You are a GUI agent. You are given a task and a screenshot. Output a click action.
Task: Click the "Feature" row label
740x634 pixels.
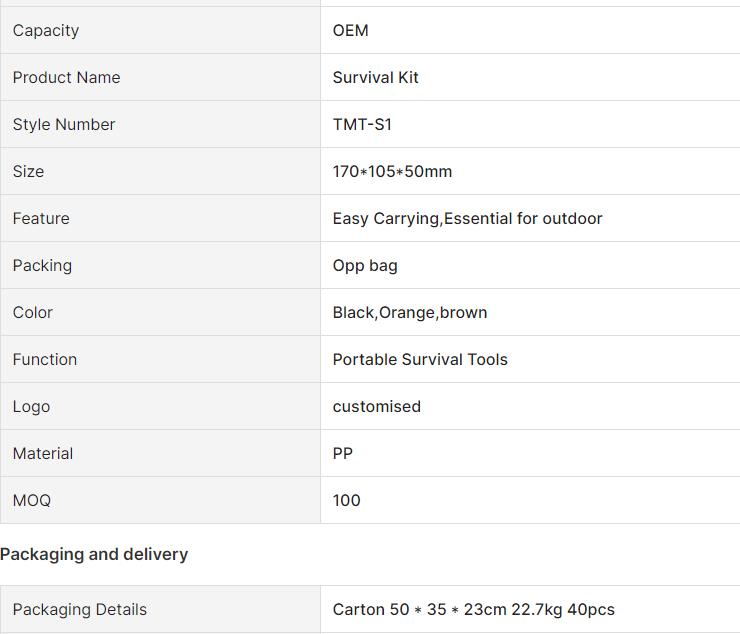point(41,218)
